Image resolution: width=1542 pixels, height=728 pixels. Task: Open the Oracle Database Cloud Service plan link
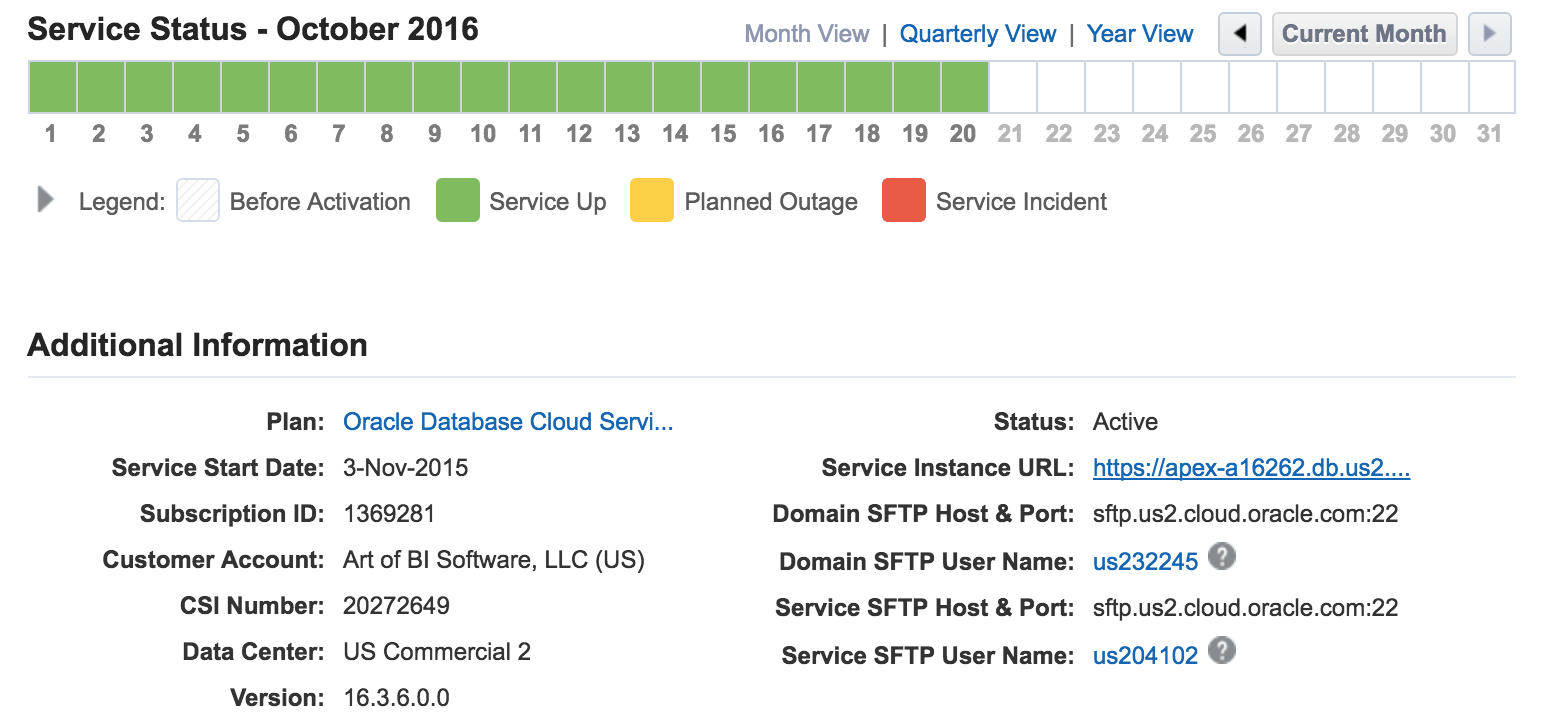[x=508, y=422]
